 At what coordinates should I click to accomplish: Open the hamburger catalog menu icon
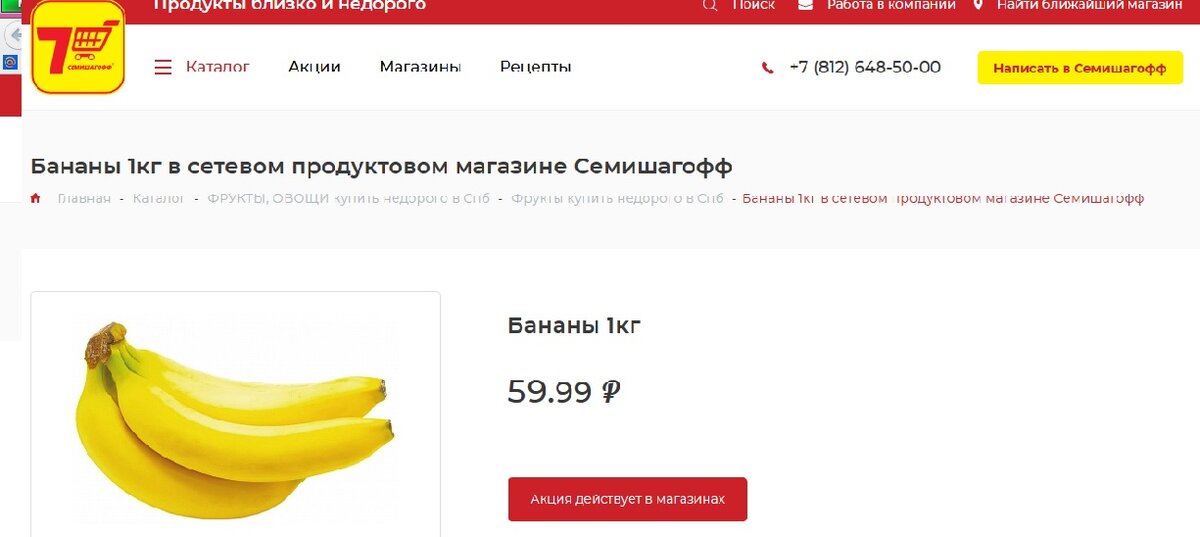163,68
